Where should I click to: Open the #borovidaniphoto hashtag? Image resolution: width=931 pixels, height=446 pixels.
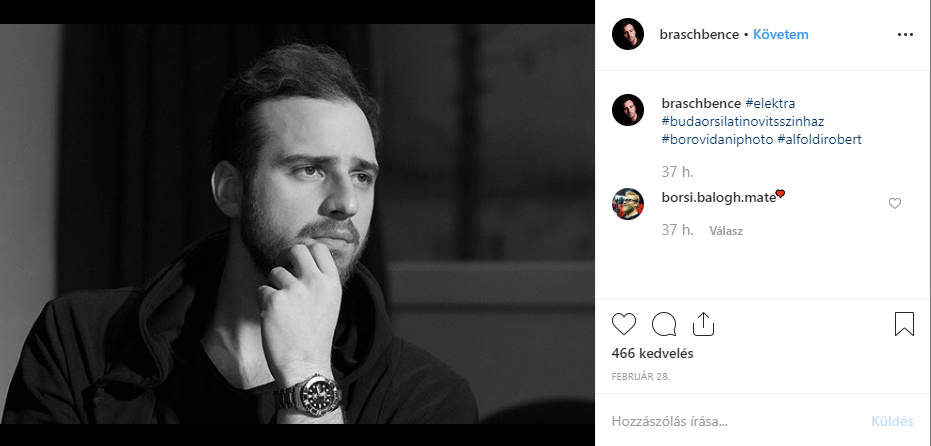(716, 139)
